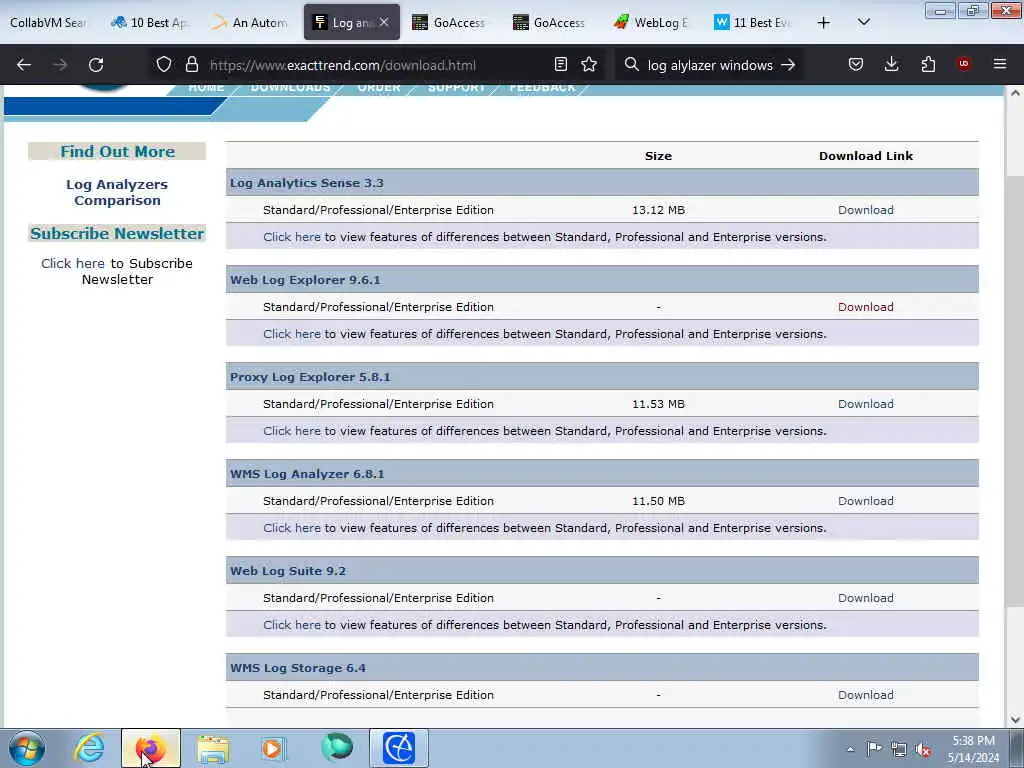Image resolution: width=1024 pixels, height=768 pixels.
Task: Open the Pocket save icon
Action: [856, 65]
